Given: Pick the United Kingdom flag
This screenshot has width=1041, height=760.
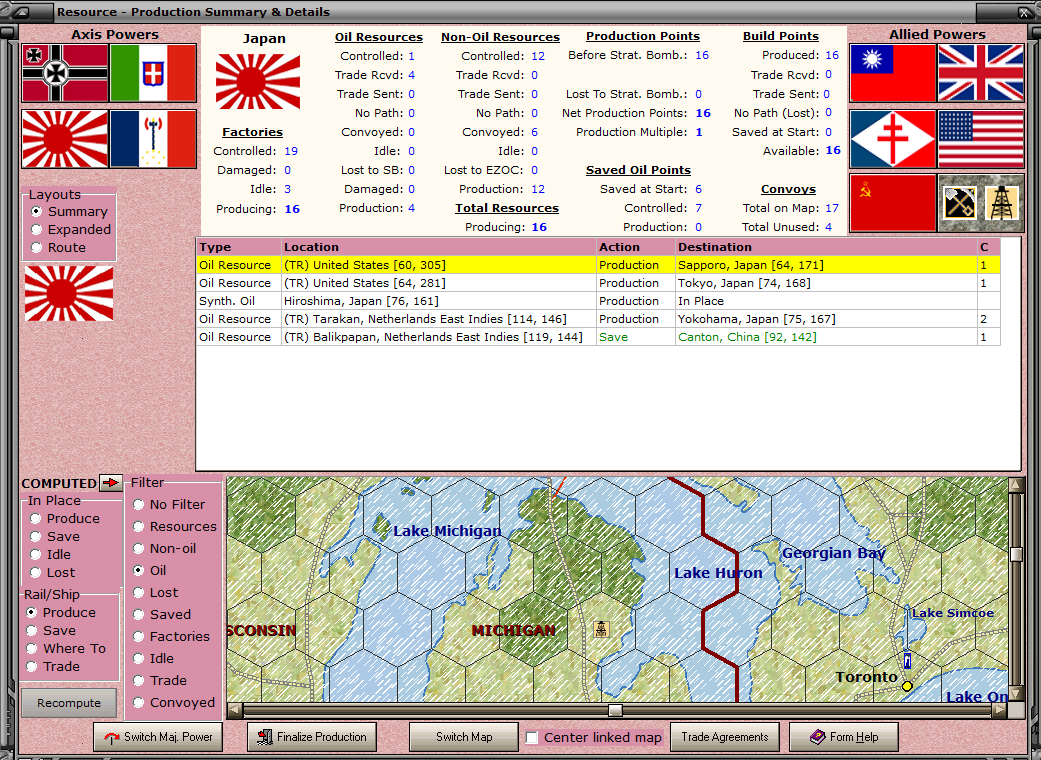Looking at the screenshot, I should coord(981,73).
